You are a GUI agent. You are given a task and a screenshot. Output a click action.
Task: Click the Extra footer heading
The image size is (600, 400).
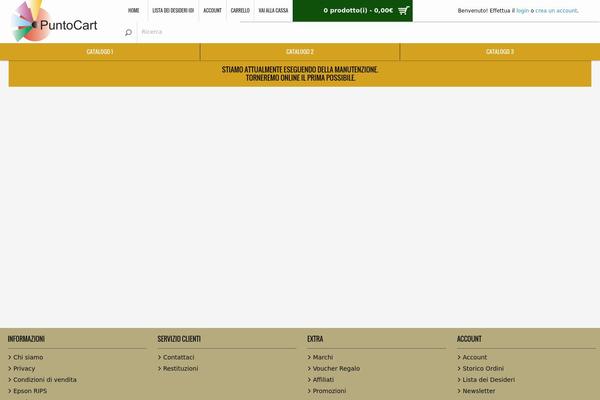[315, 339]
